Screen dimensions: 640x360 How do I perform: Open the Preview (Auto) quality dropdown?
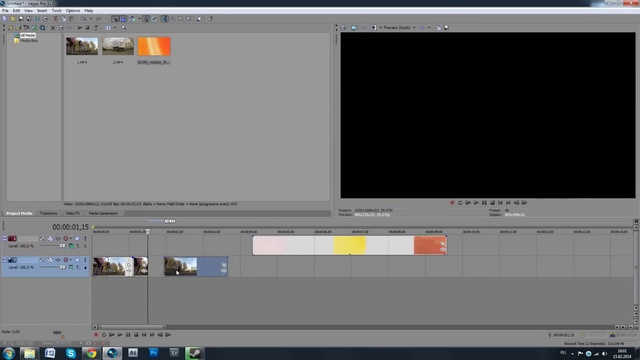coord(399,28)
